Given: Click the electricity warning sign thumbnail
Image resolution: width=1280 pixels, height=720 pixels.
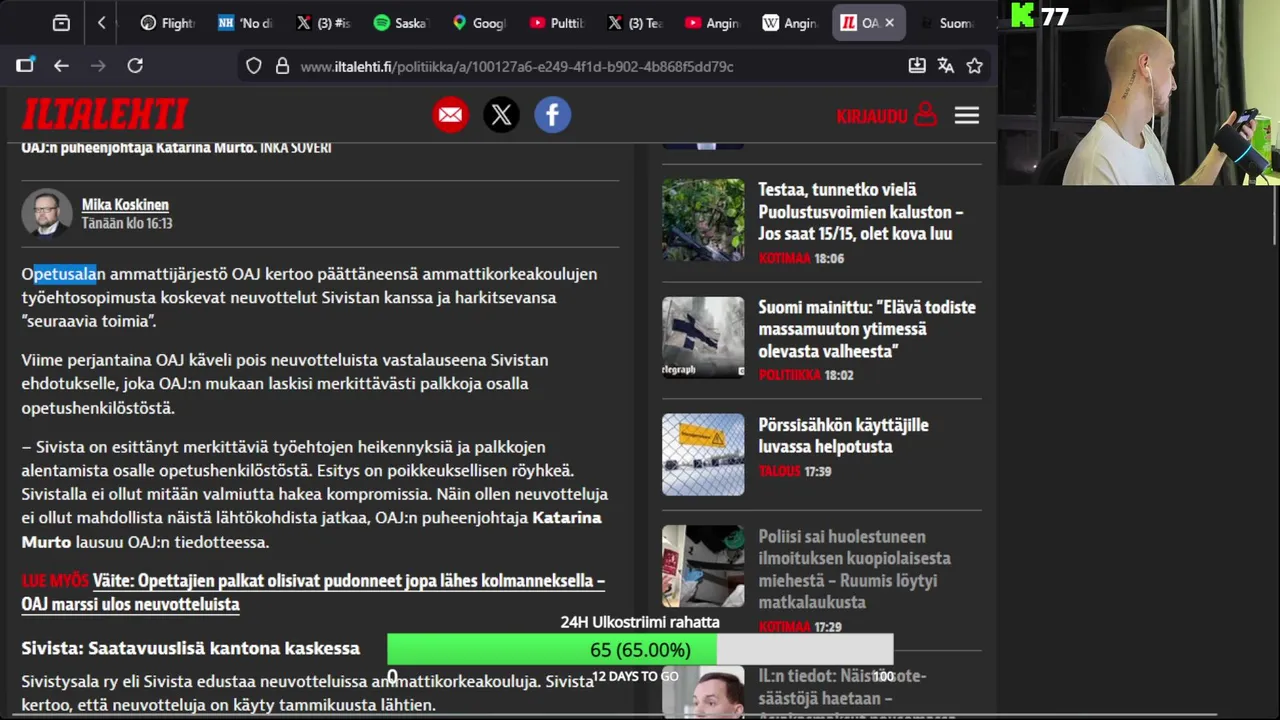Looking at the screenshot, I should click(x=703, y=455).
